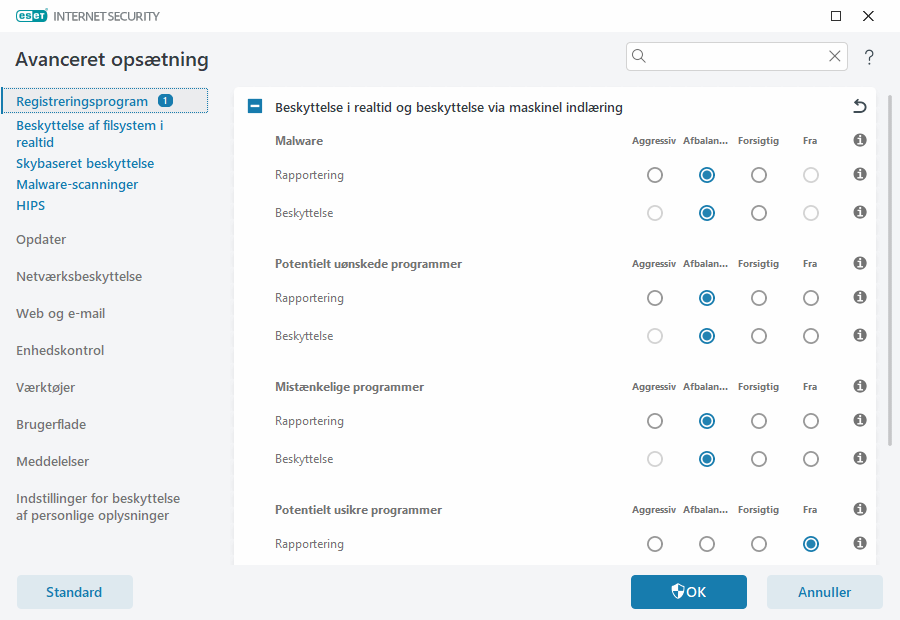900x620 pixels.
Task: Set Malware Rapportering to Aggressiv
Action: pyautogui.click(x=655, y=175)
